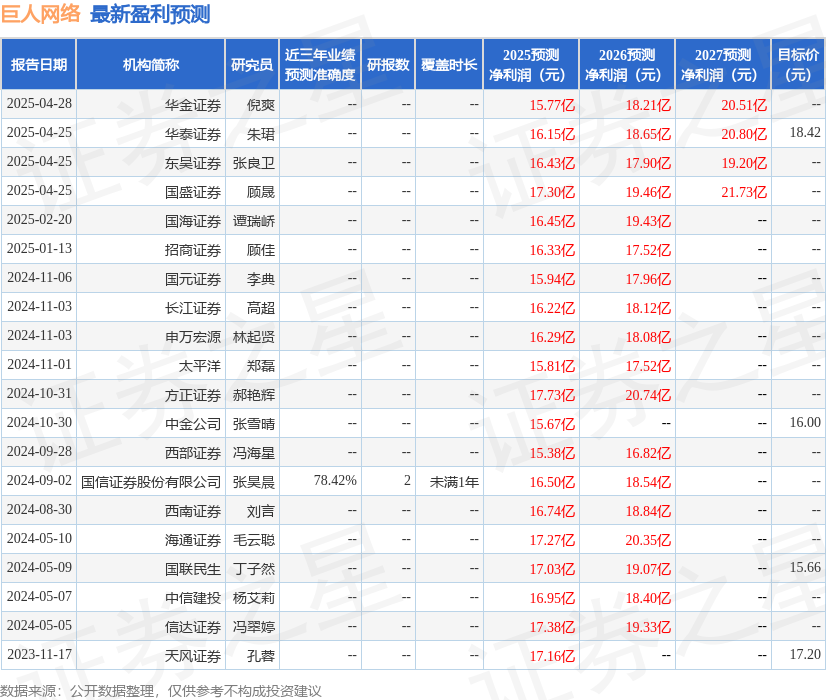This screenshot has width=826, height=700.
Task: Click analyst name 朱珺
Action: pos(261,134)
